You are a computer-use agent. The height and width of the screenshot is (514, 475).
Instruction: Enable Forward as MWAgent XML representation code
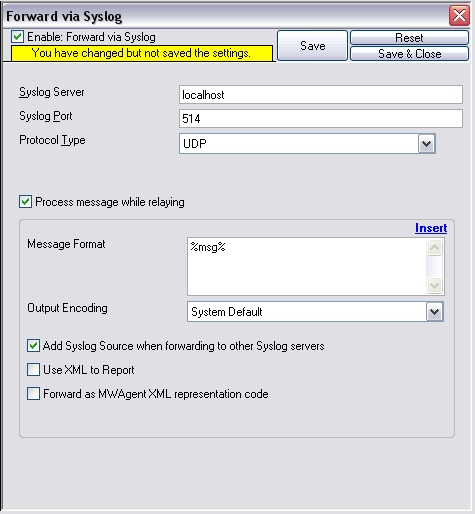pos(33,394)
